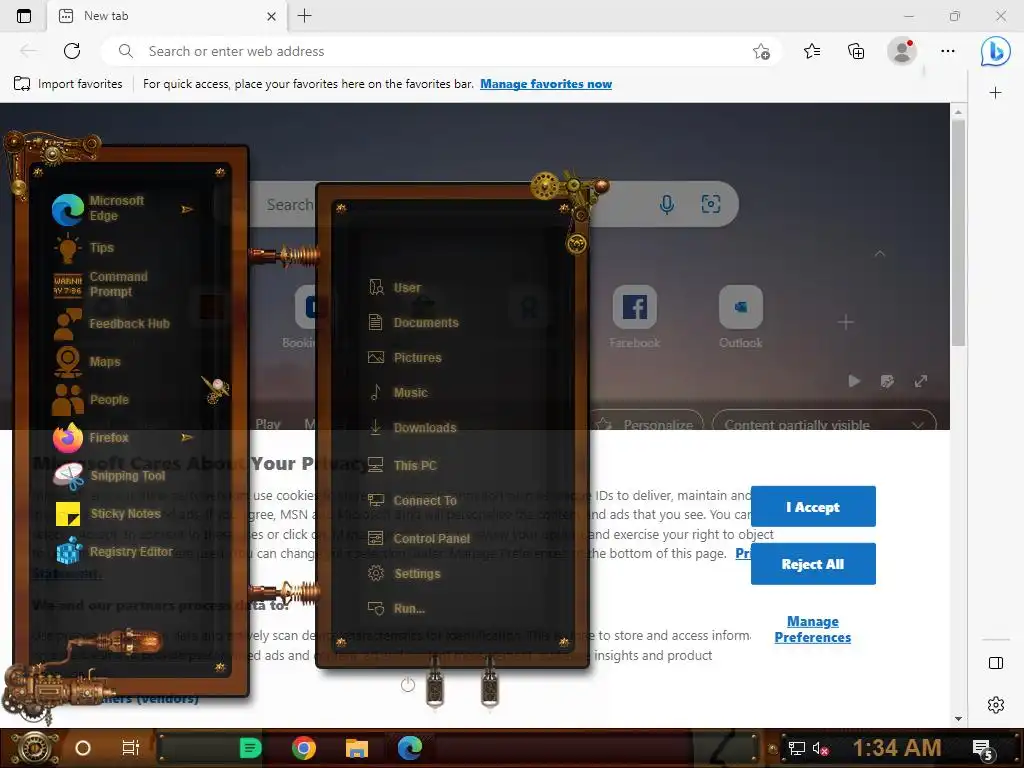Screen dimensions: 1024x768
Task: Open Task View on taskbar
Action: [x=131, y=748]
